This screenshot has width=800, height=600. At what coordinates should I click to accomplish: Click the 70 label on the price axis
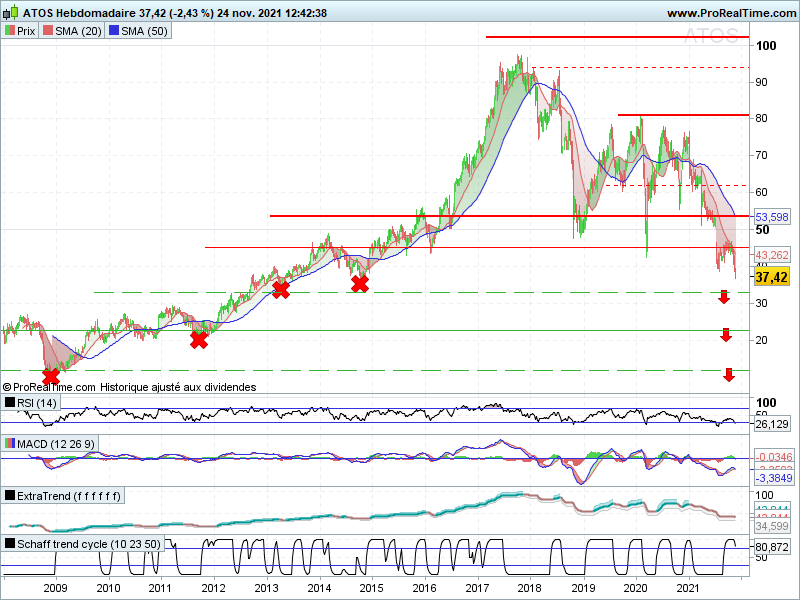click(762, 155)
